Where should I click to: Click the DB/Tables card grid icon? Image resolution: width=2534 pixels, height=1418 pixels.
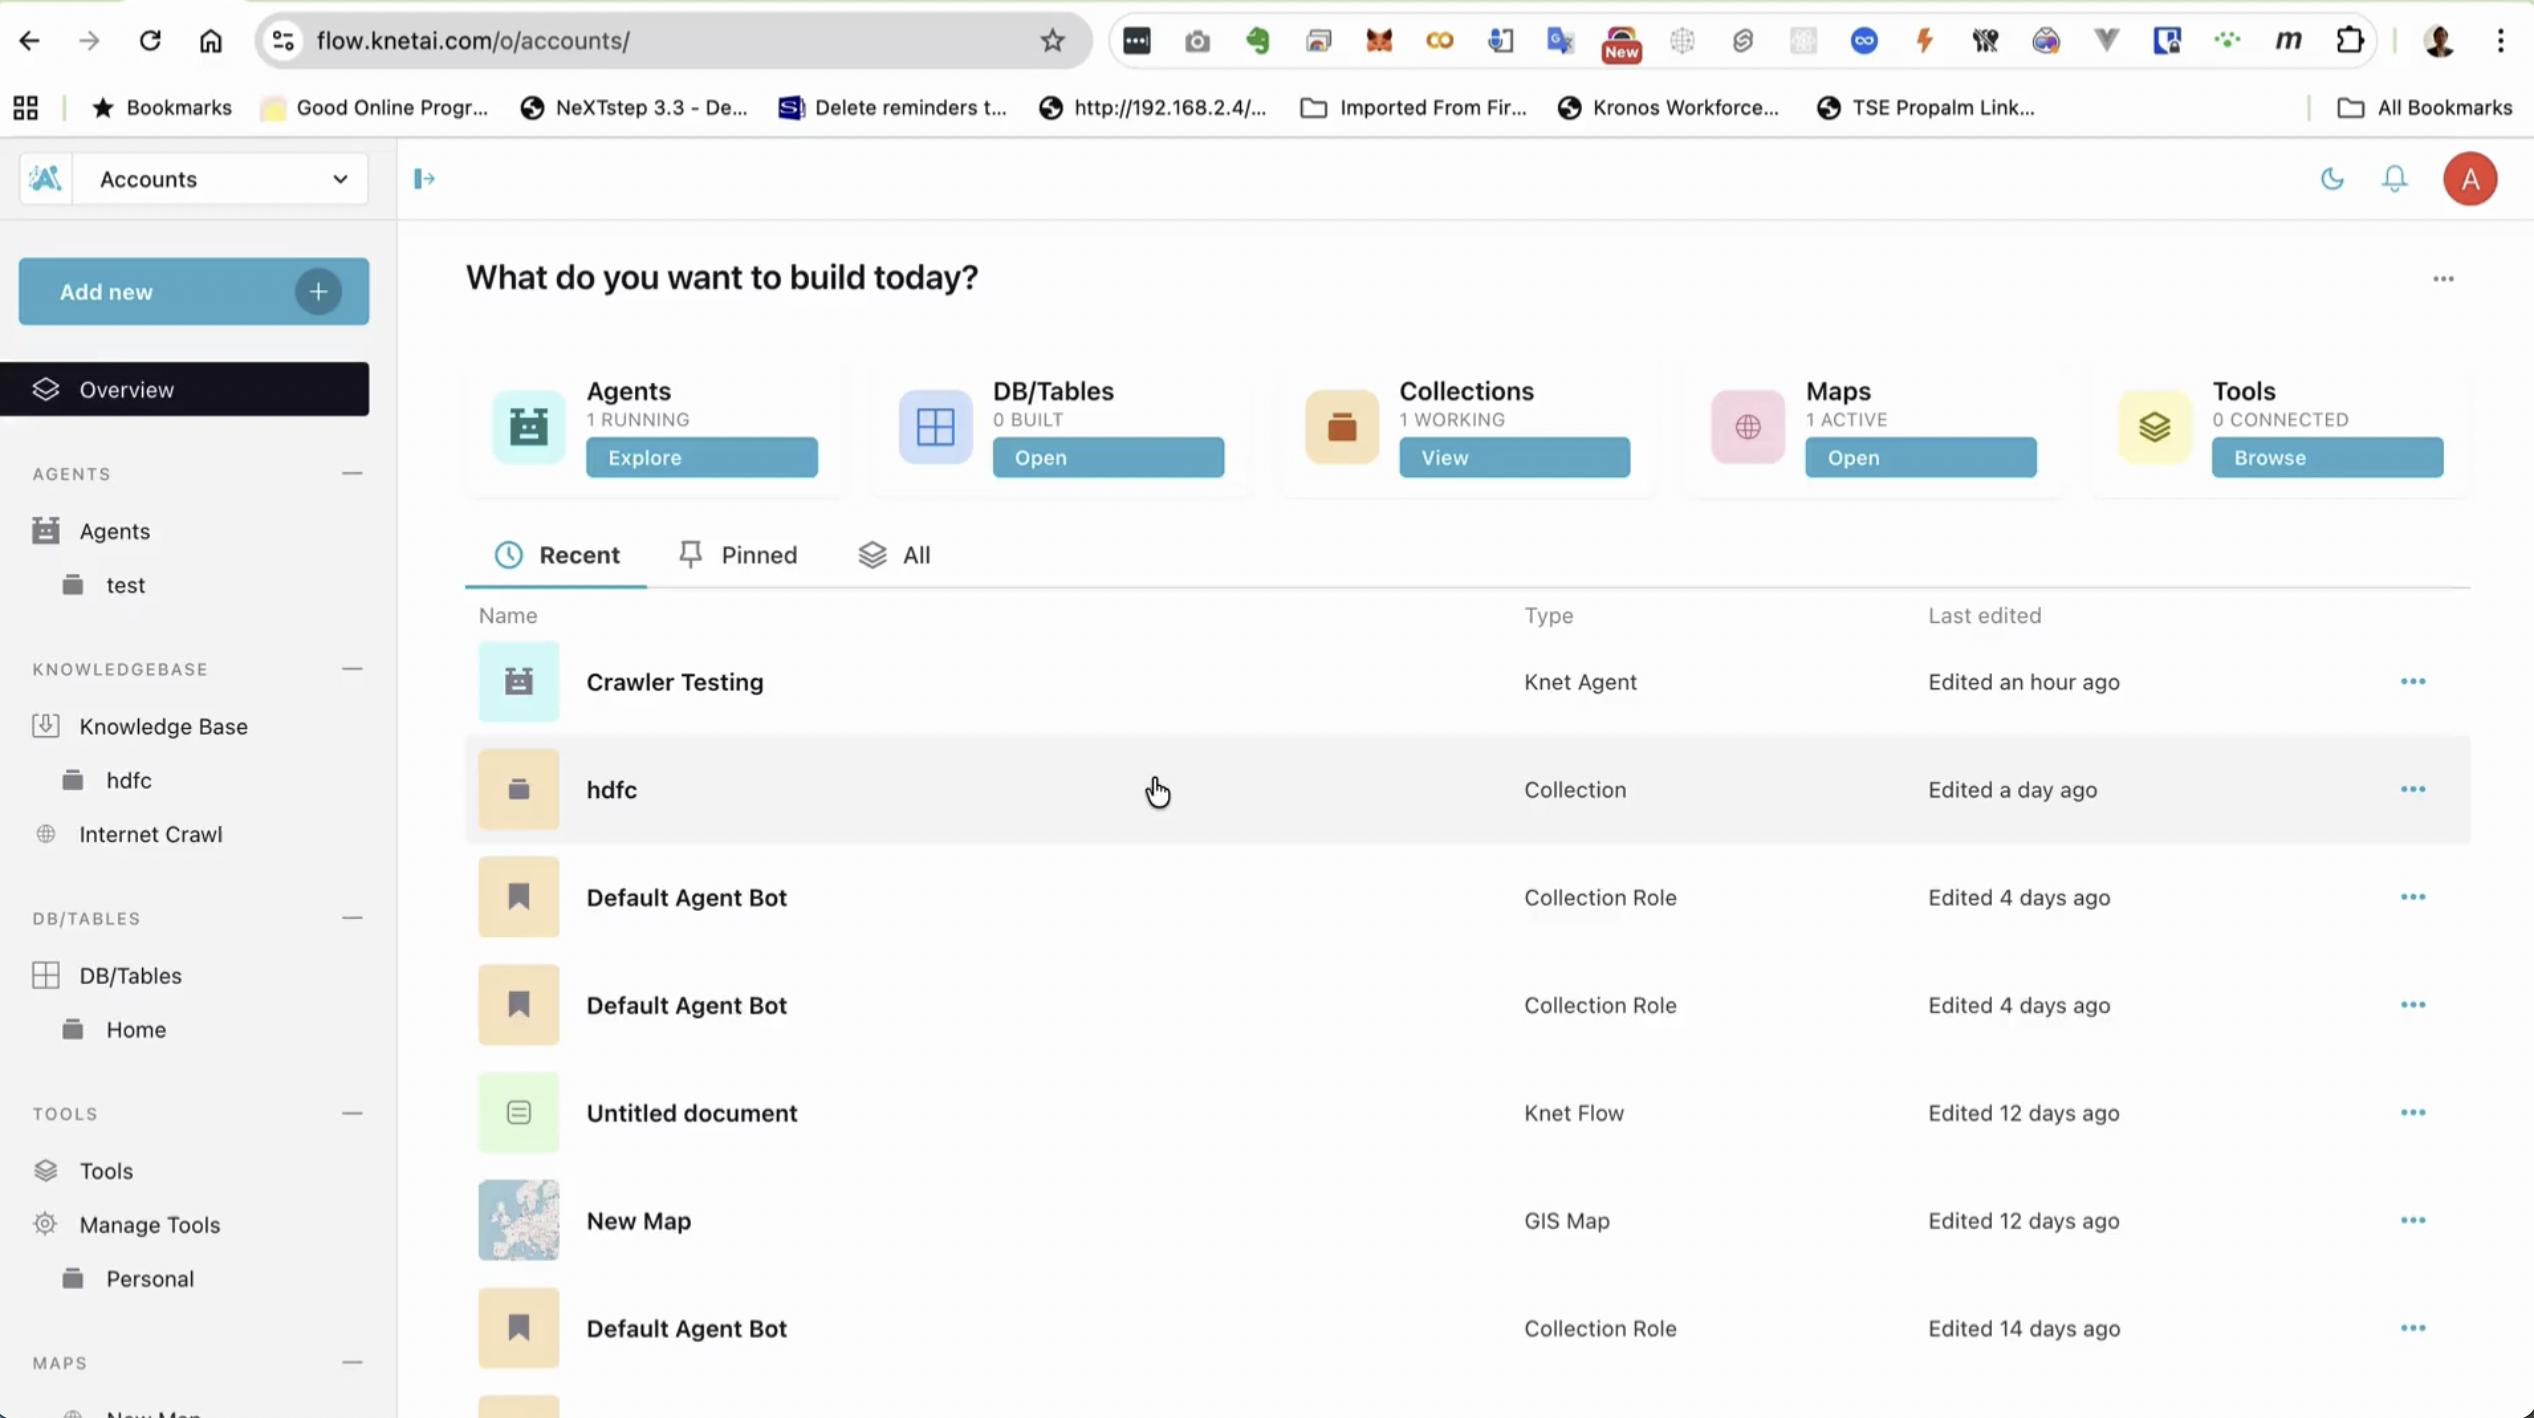pos(935,427)
